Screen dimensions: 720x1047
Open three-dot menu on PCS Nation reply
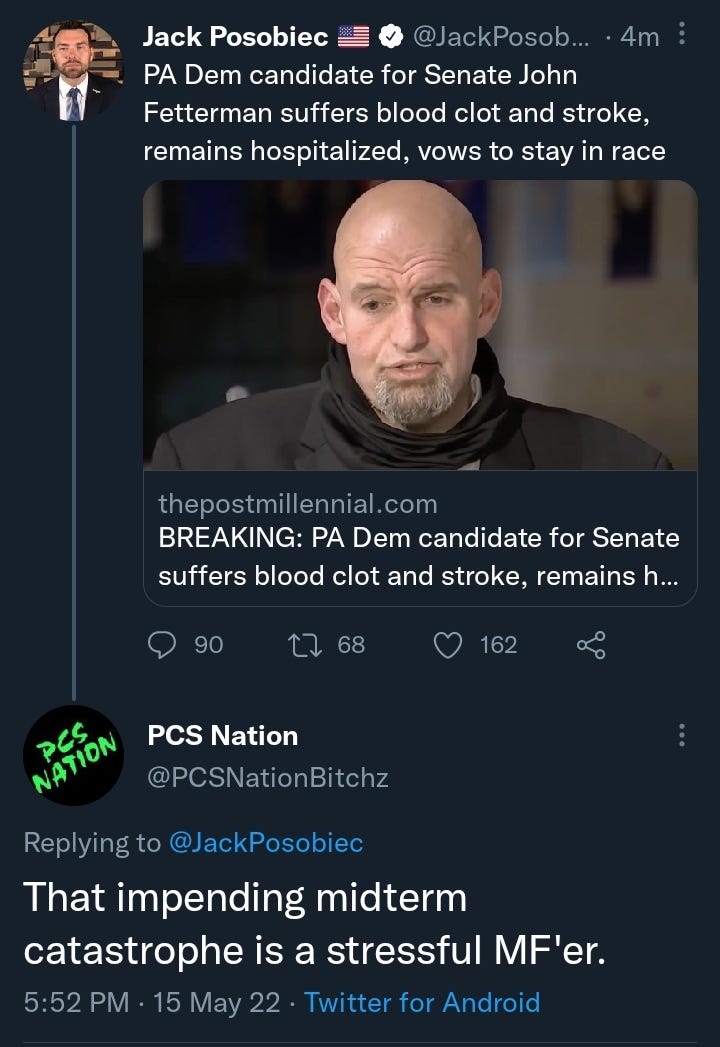point(681,735)
